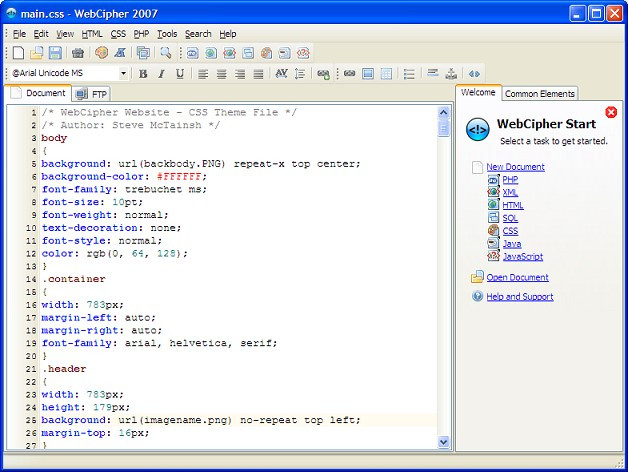Image resolution: width=628 pixels, height=472 pixels.
Task: Open the HTML menu
Action: [92, 34]
